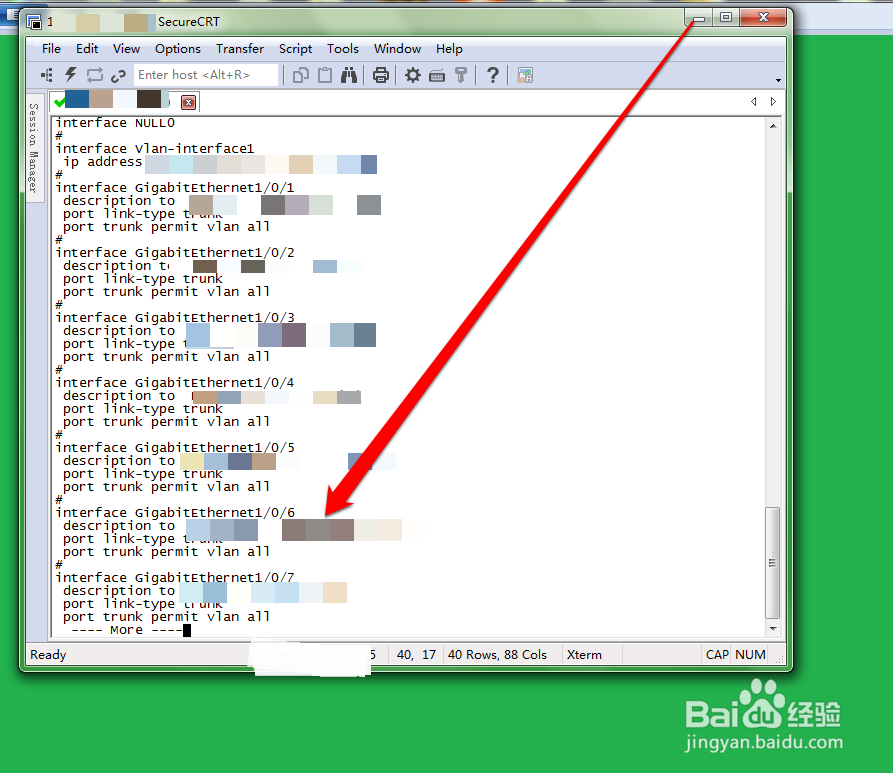Close the session tab with red X
This screenshot has height=773, width=893.
[x=189, y=103]
